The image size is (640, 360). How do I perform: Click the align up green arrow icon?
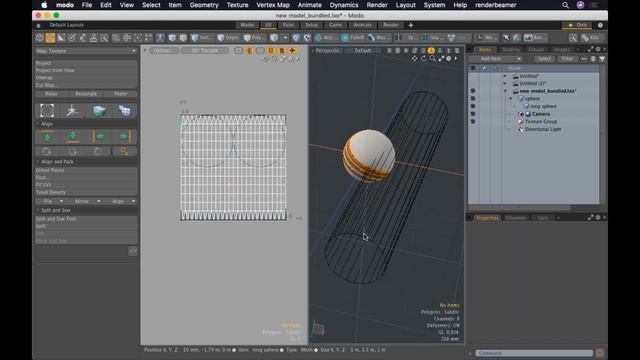pos(47,137)
